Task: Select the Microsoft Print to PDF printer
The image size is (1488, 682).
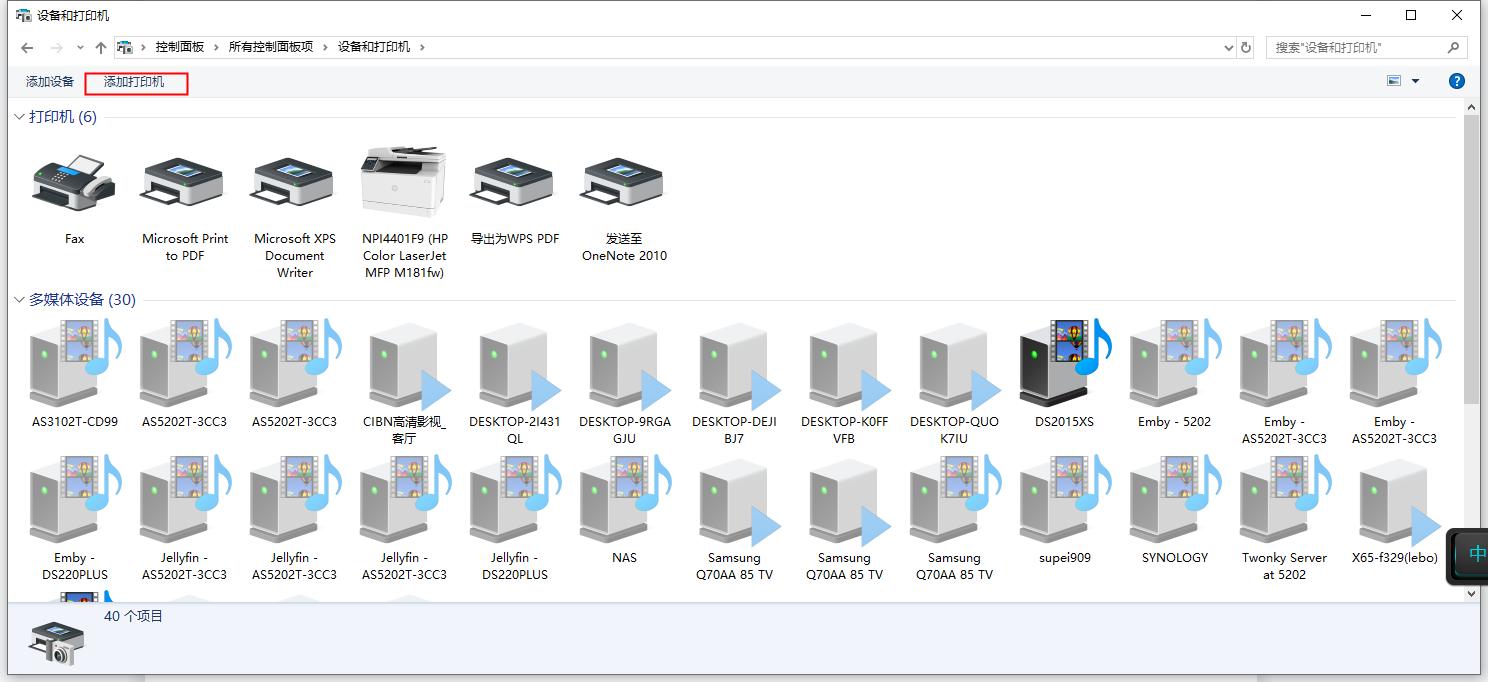Action: coord(184,184)
